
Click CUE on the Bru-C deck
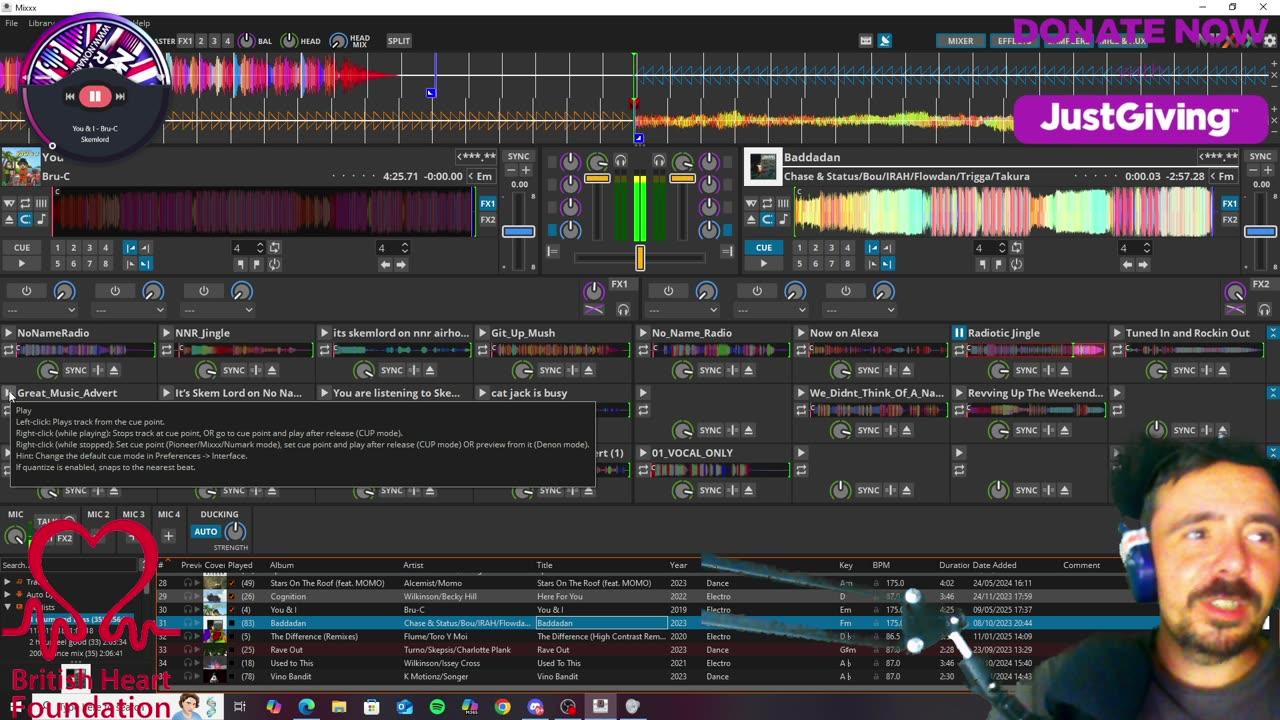pyautogui.click(x=22, y=248)
